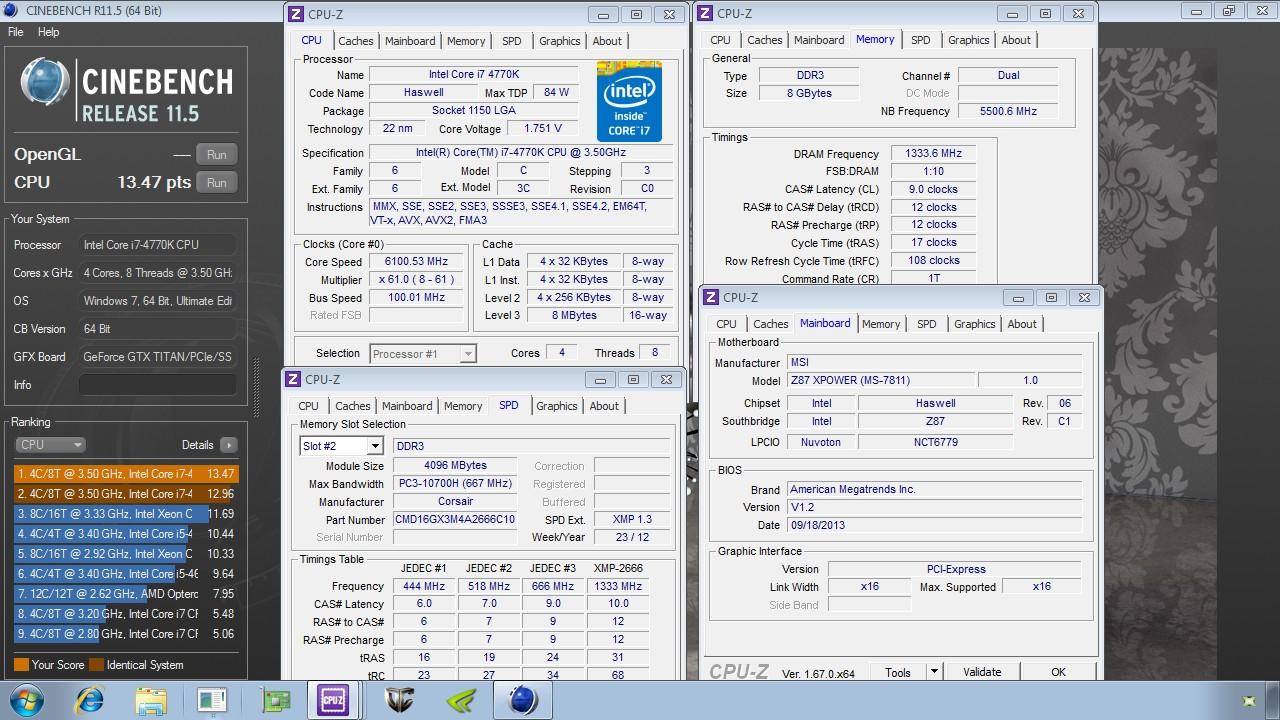Click the Corsair manufacturer field
The width and height of the screenshot is (1280, 720).
pos(455,502)
